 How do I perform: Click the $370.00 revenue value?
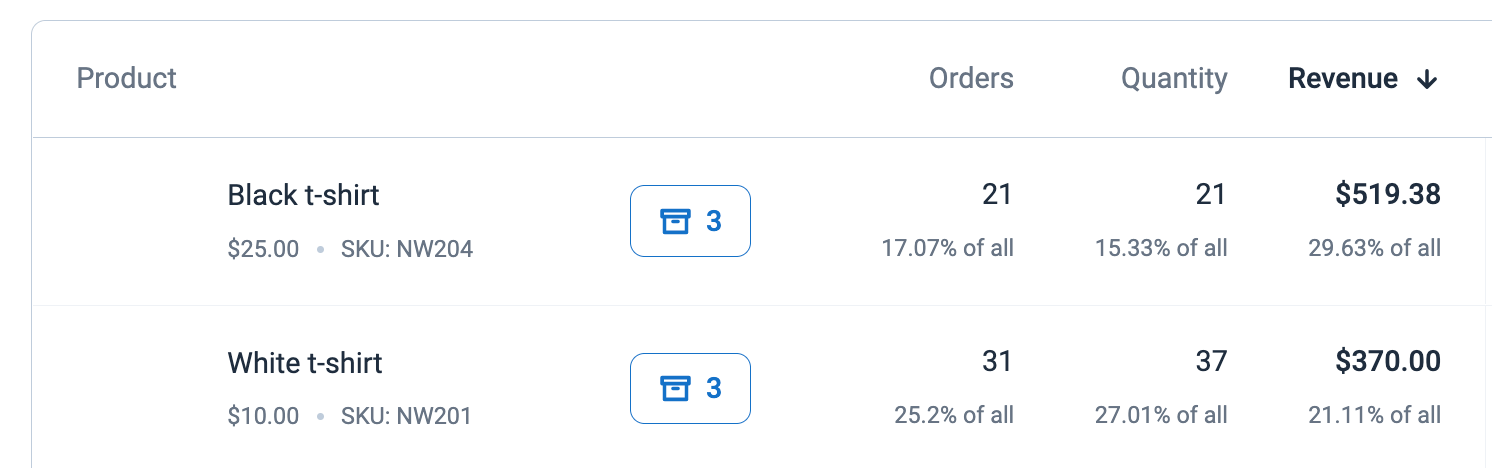1388,362
